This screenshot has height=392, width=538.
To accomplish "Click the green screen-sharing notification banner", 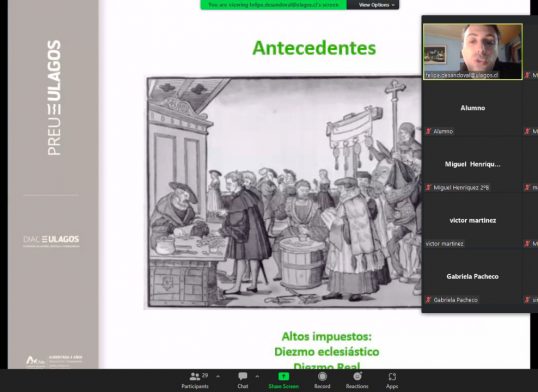I will [x=273, y=5].
